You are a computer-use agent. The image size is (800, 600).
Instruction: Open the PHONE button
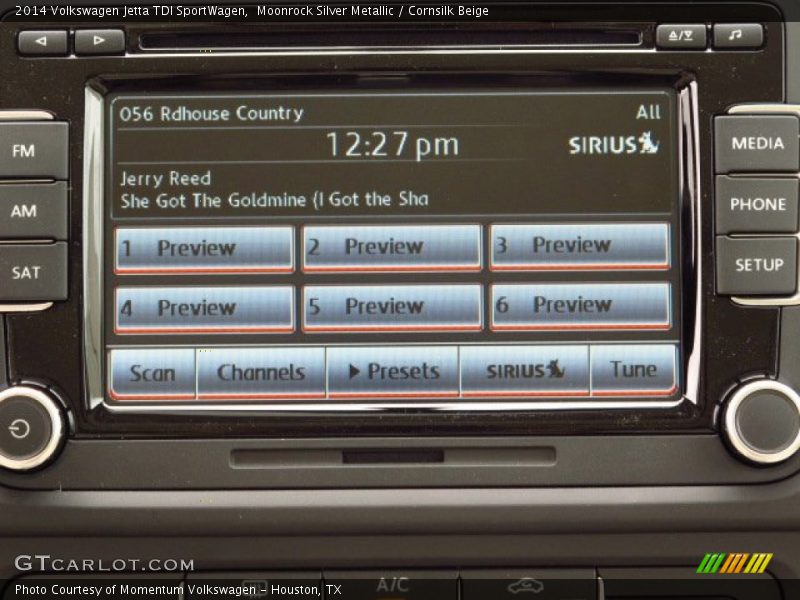pos(757,204)
